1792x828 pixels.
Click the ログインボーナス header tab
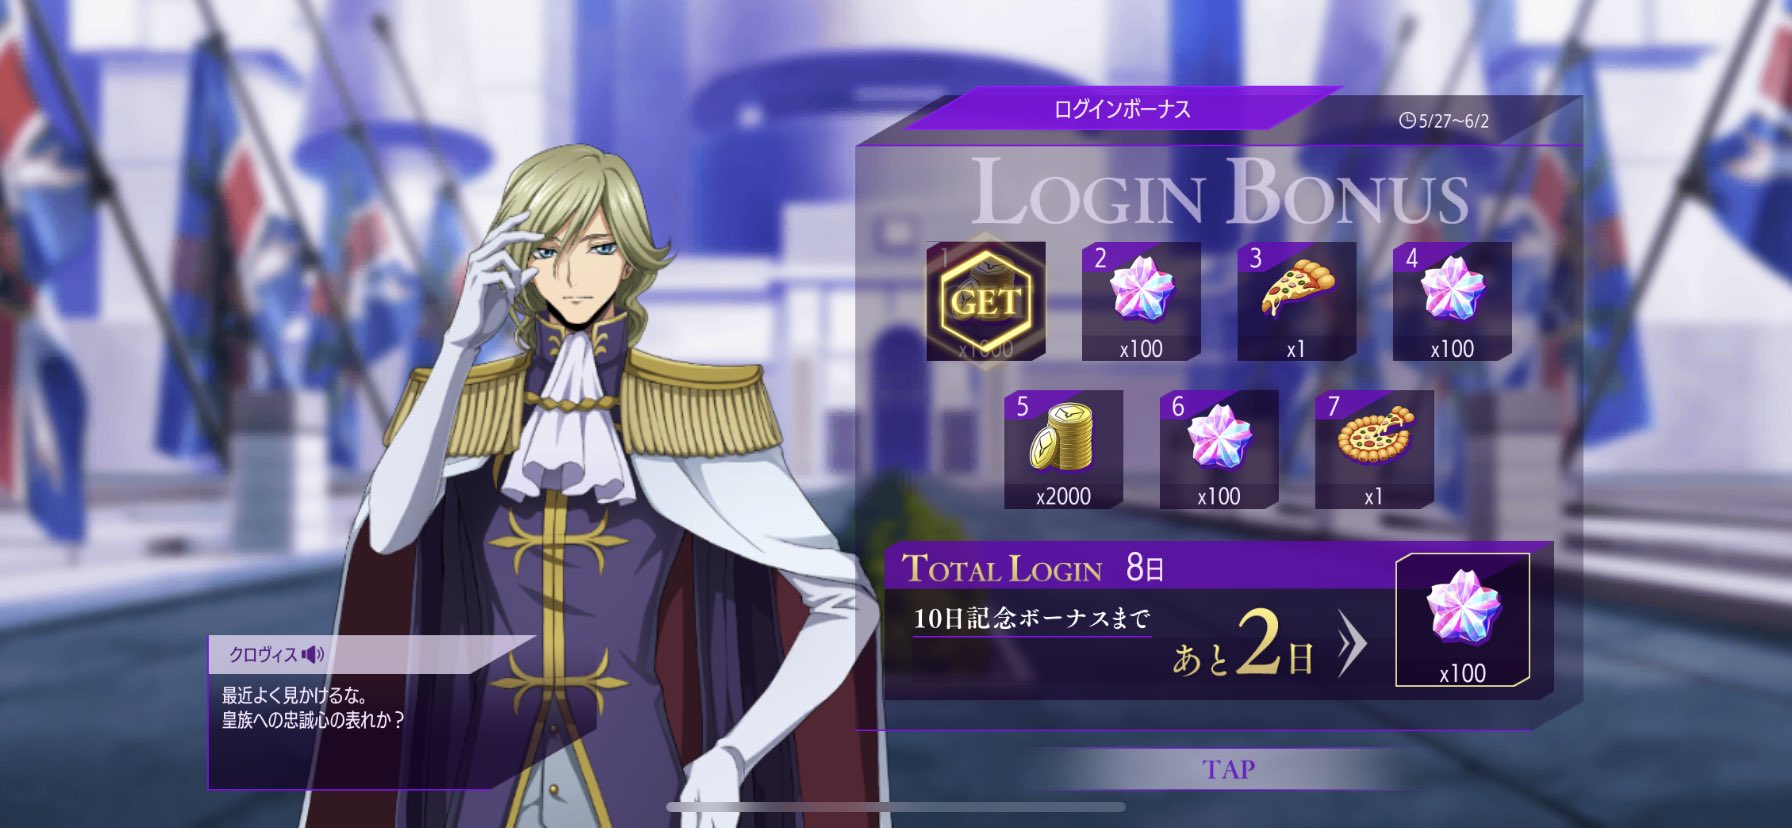tap(1122, 109)
